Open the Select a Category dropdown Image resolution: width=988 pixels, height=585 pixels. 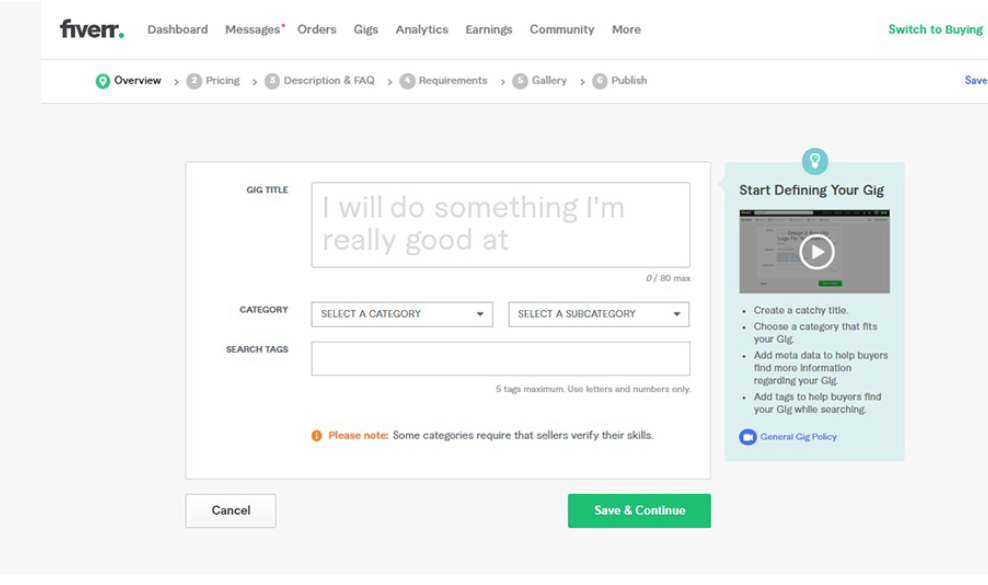click(x=402, y=314)
